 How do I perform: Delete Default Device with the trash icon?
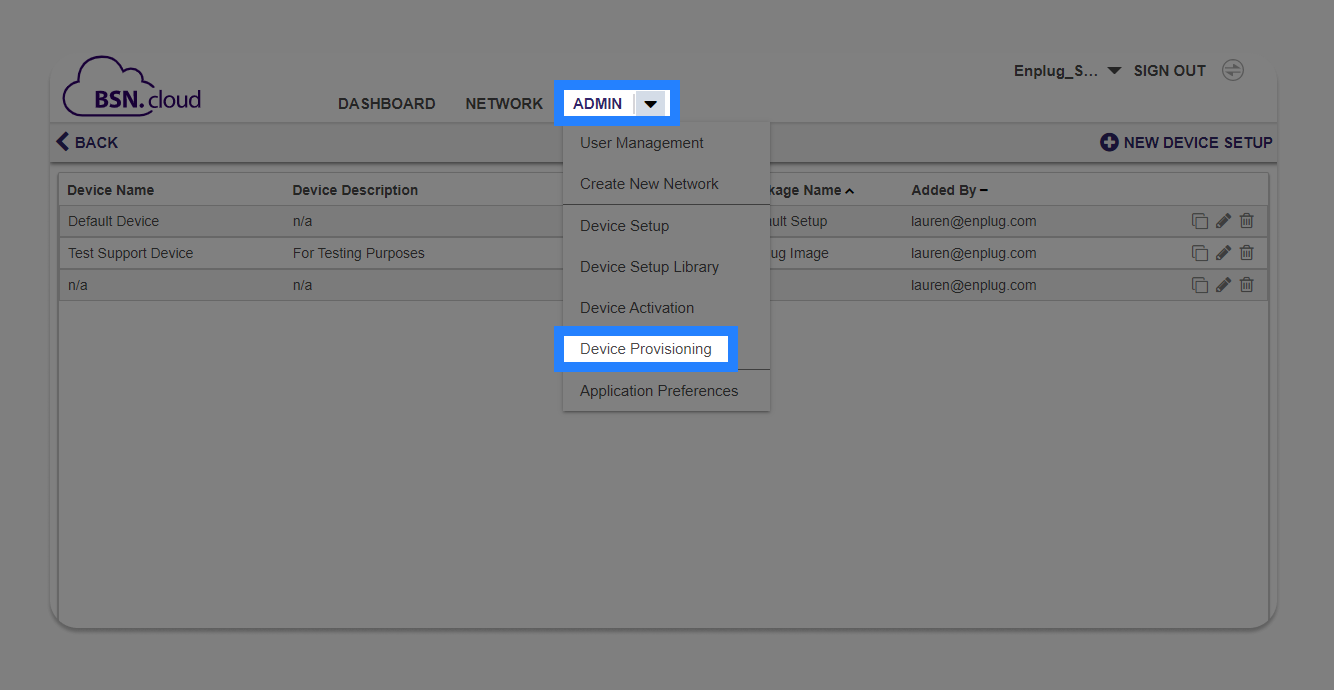pyautogui.click(x=1246, y=221)
